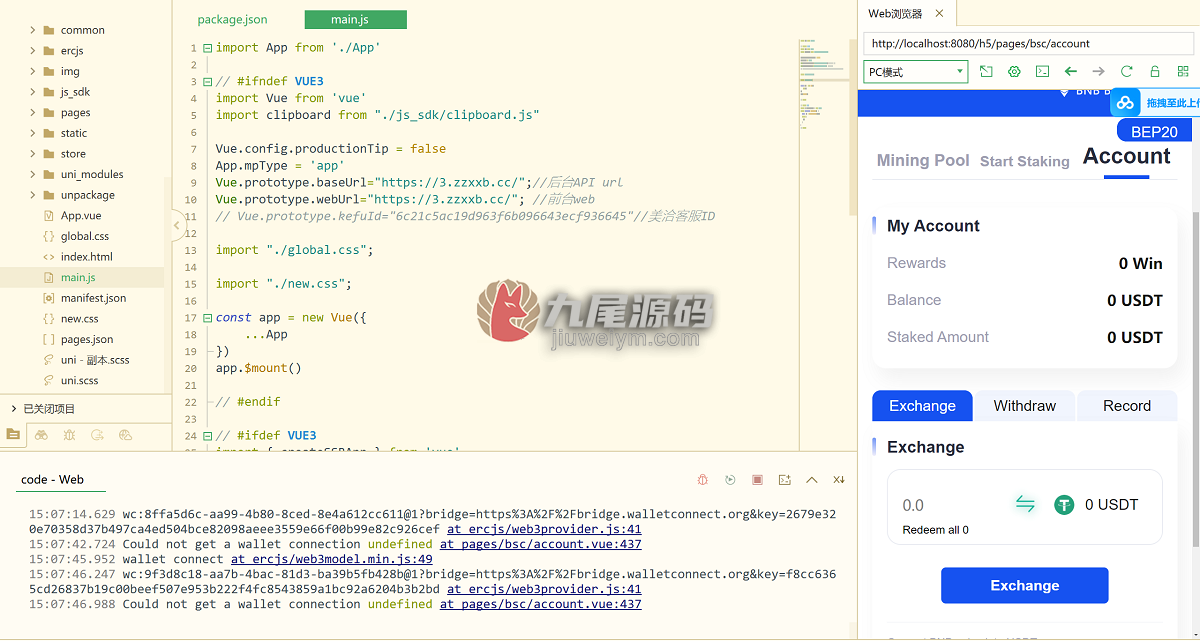Stop the running console process

pyautogui.click(x=757, y=480)
